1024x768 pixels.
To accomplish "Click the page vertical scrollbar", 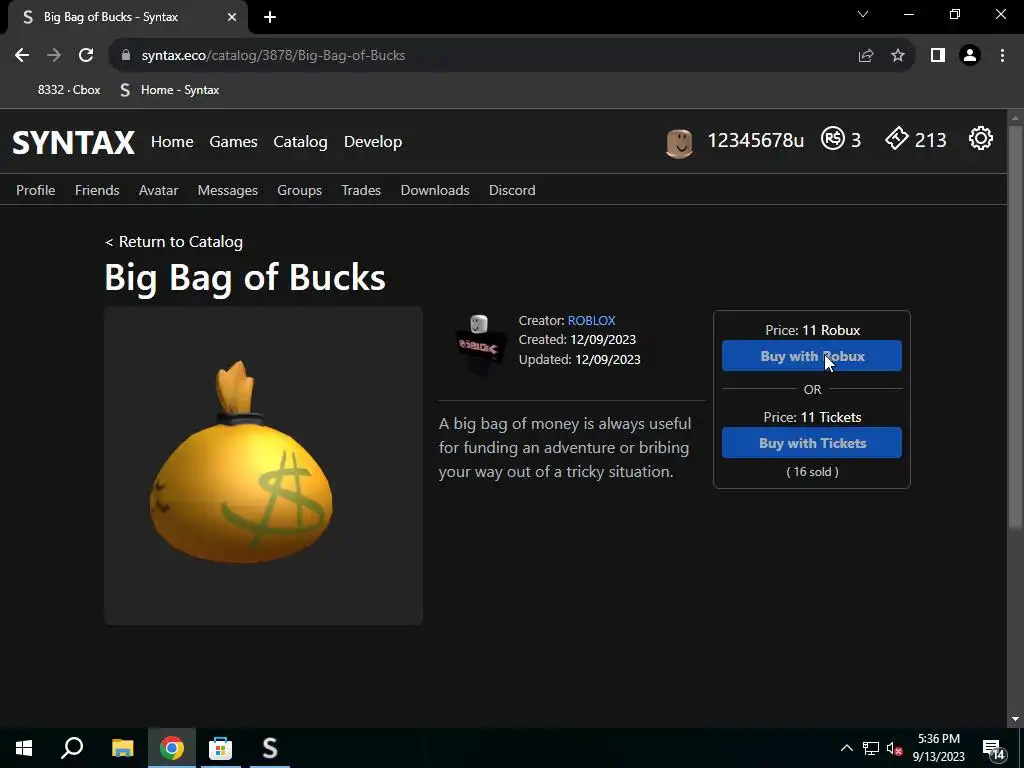I will coord(1015,327).
